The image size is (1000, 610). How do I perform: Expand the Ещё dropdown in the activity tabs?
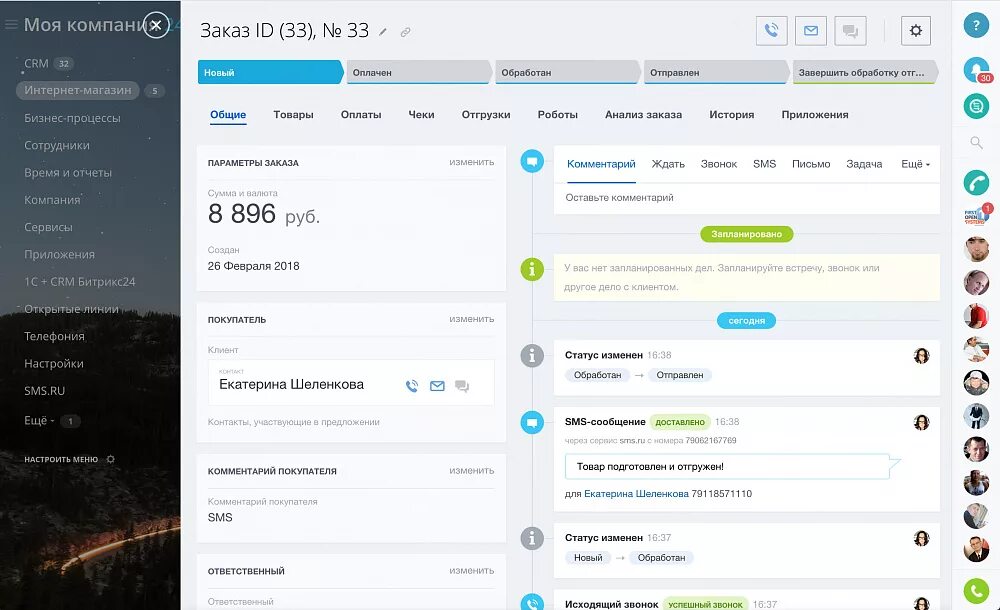915,164
